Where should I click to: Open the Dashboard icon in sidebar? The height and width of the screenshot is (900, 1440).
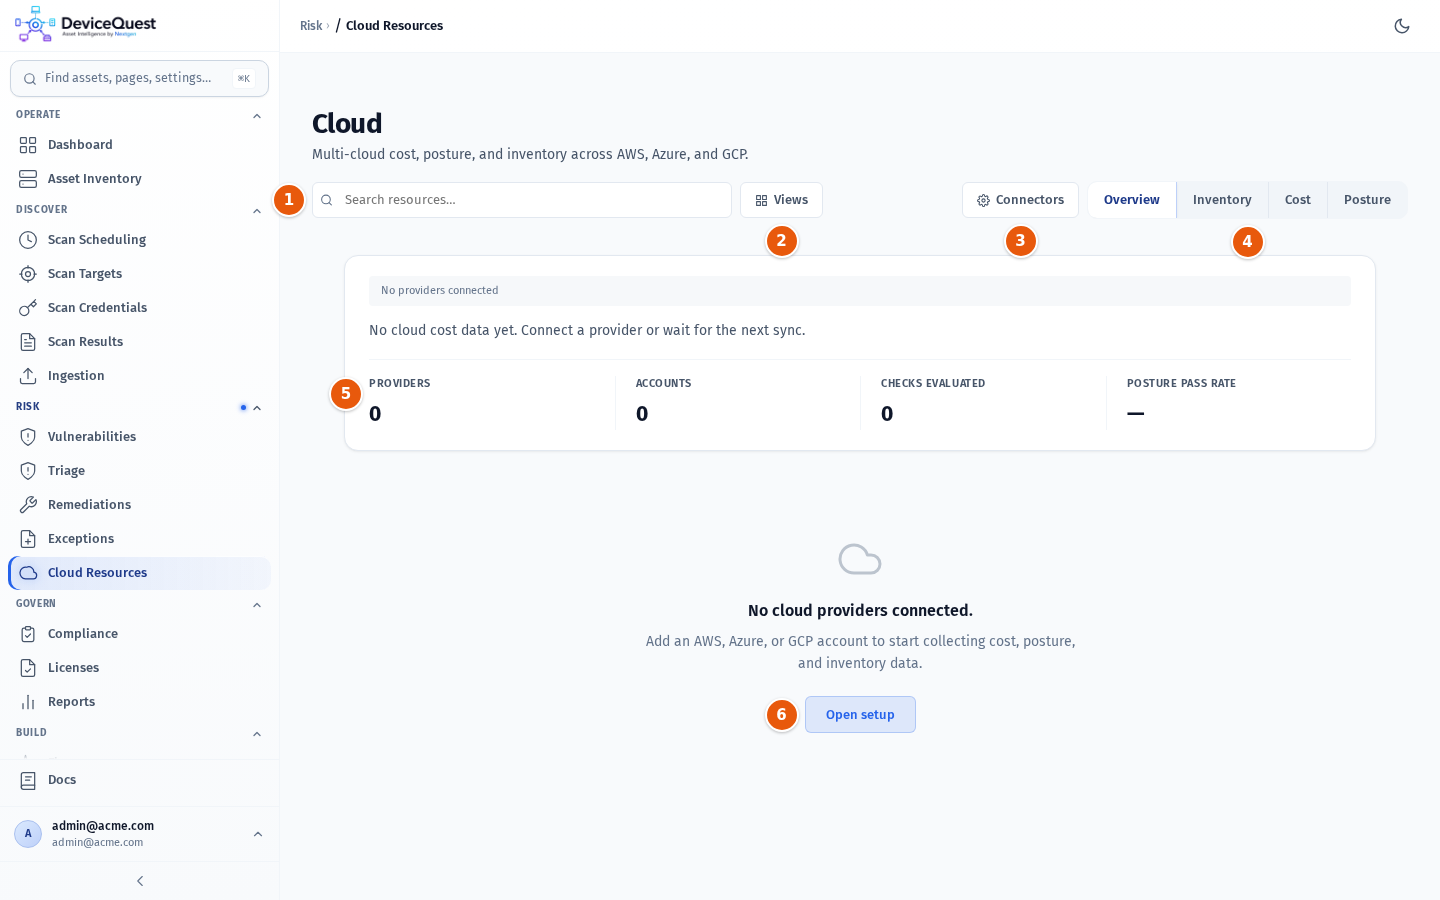tap(28, 145)
